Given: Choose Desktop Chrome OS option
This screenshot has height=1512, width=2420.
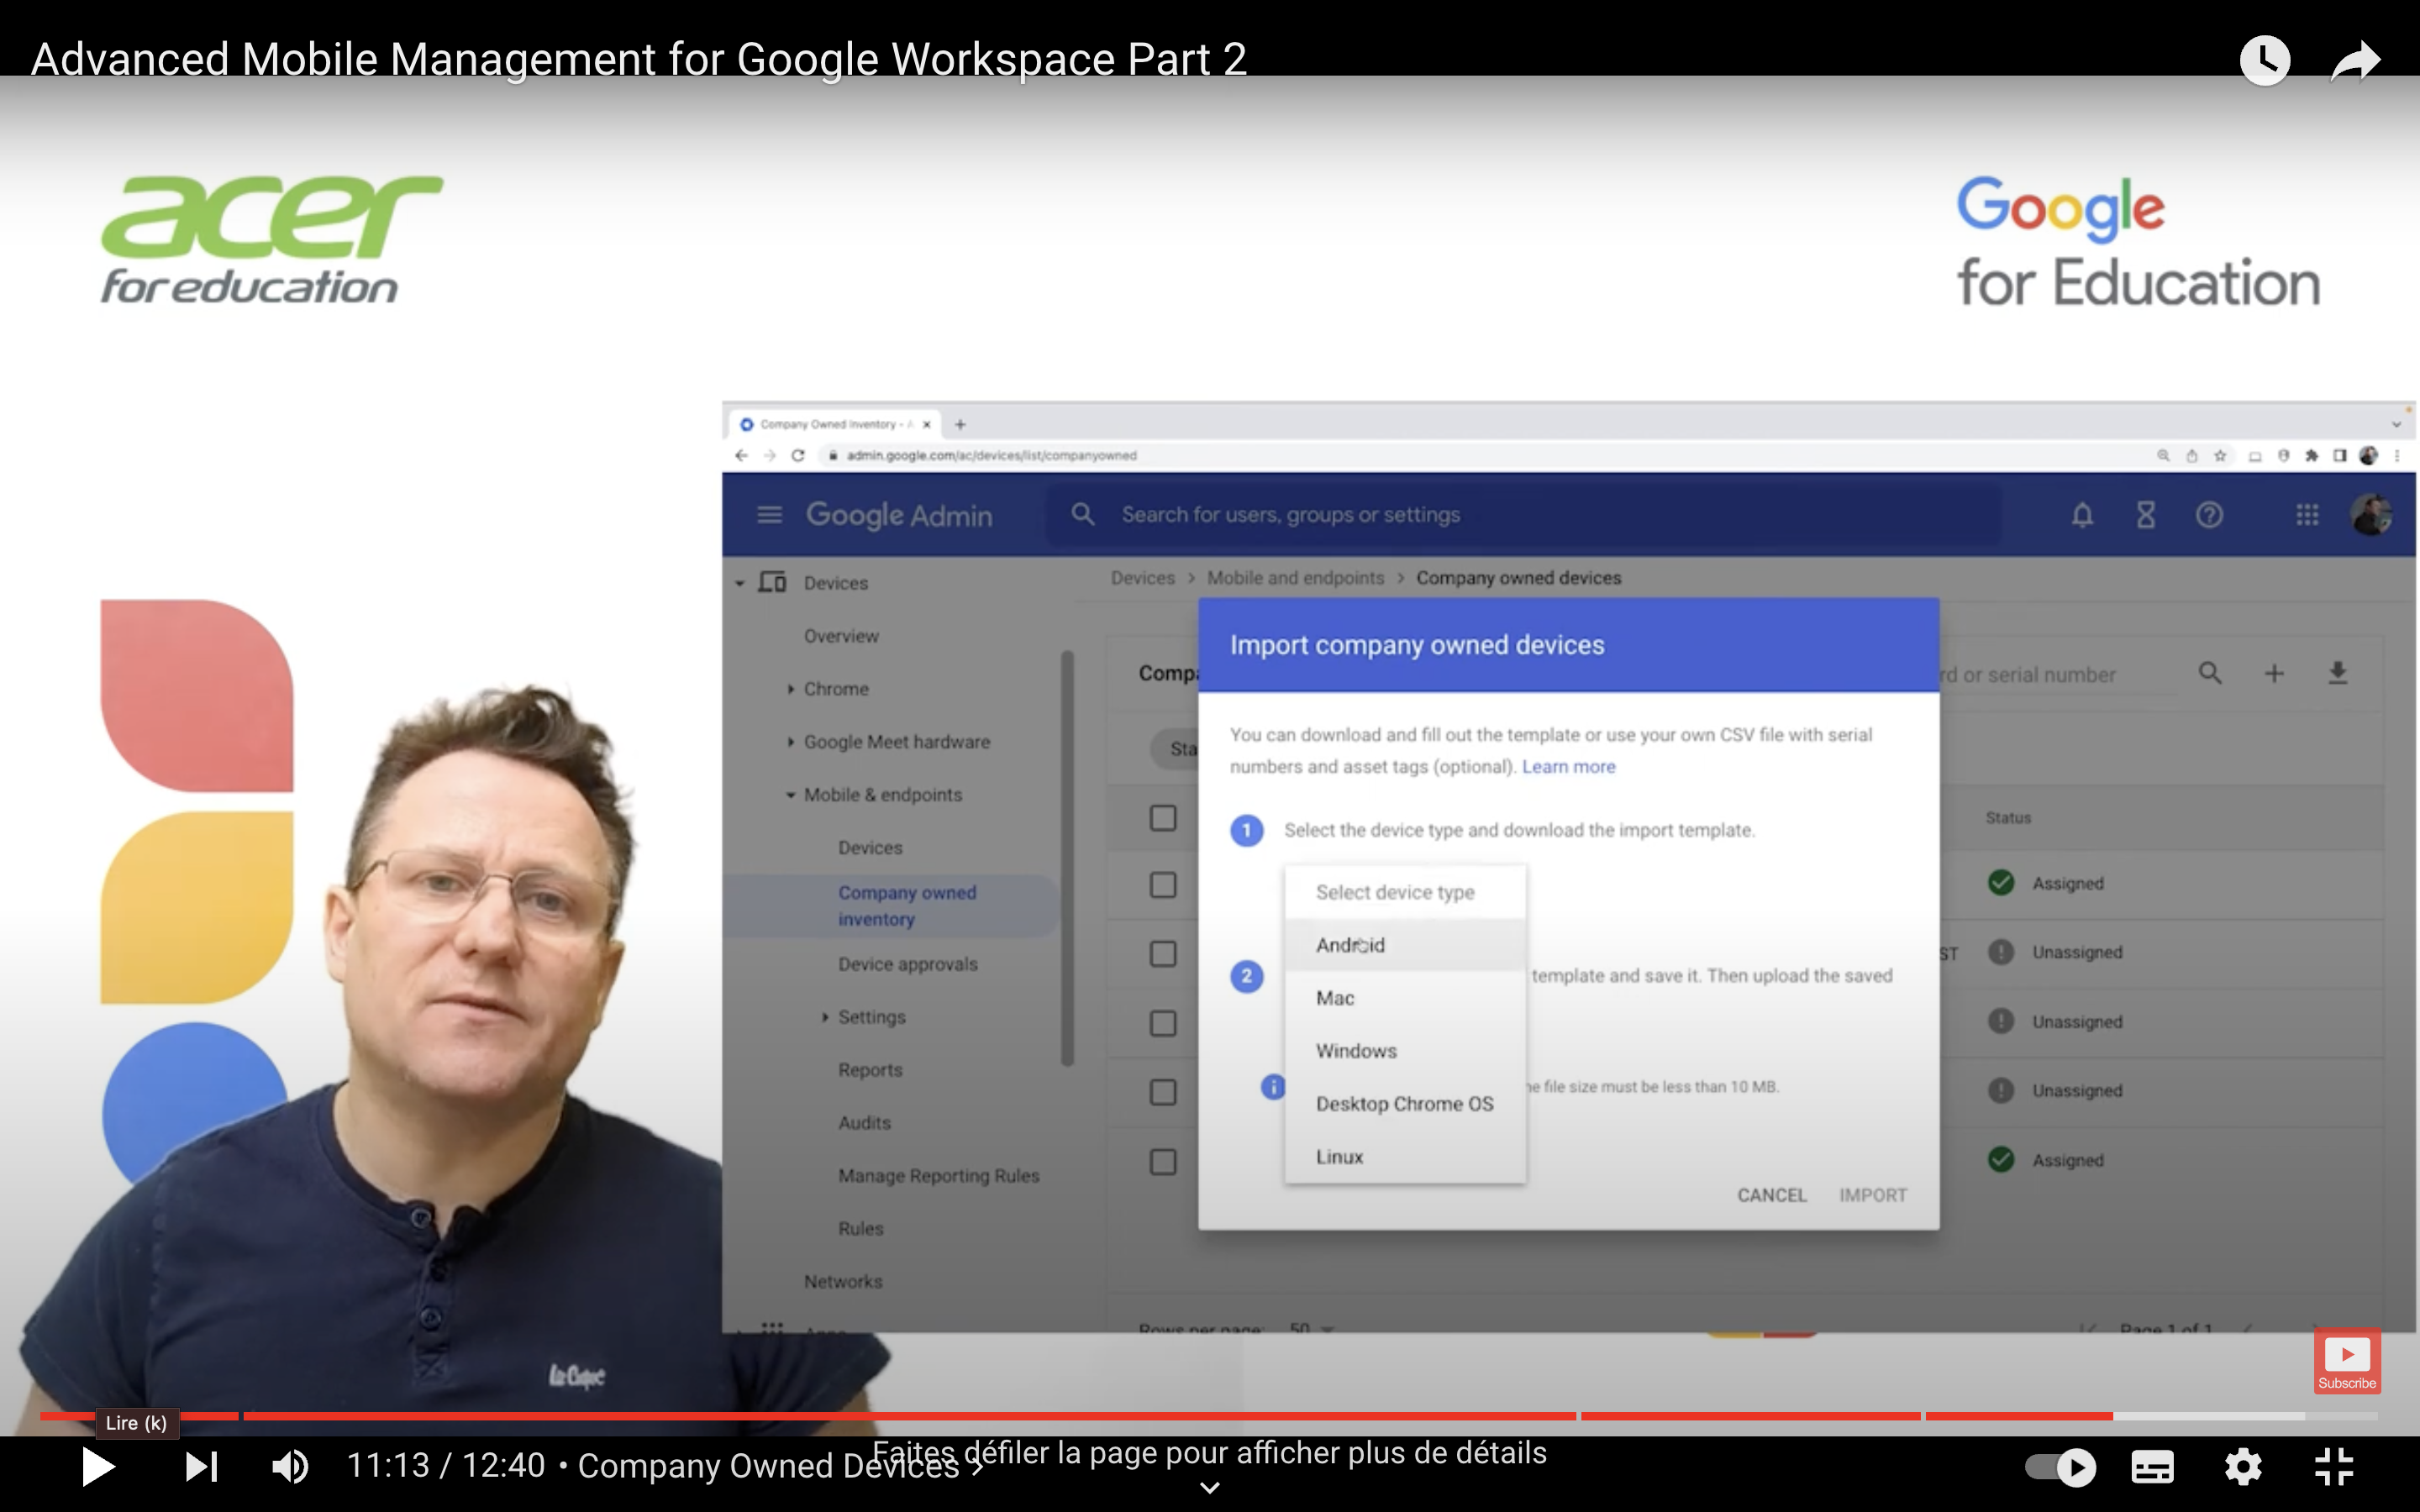Looking at the screenshot, I should pyautogui.click(x=1404, y=1104).
